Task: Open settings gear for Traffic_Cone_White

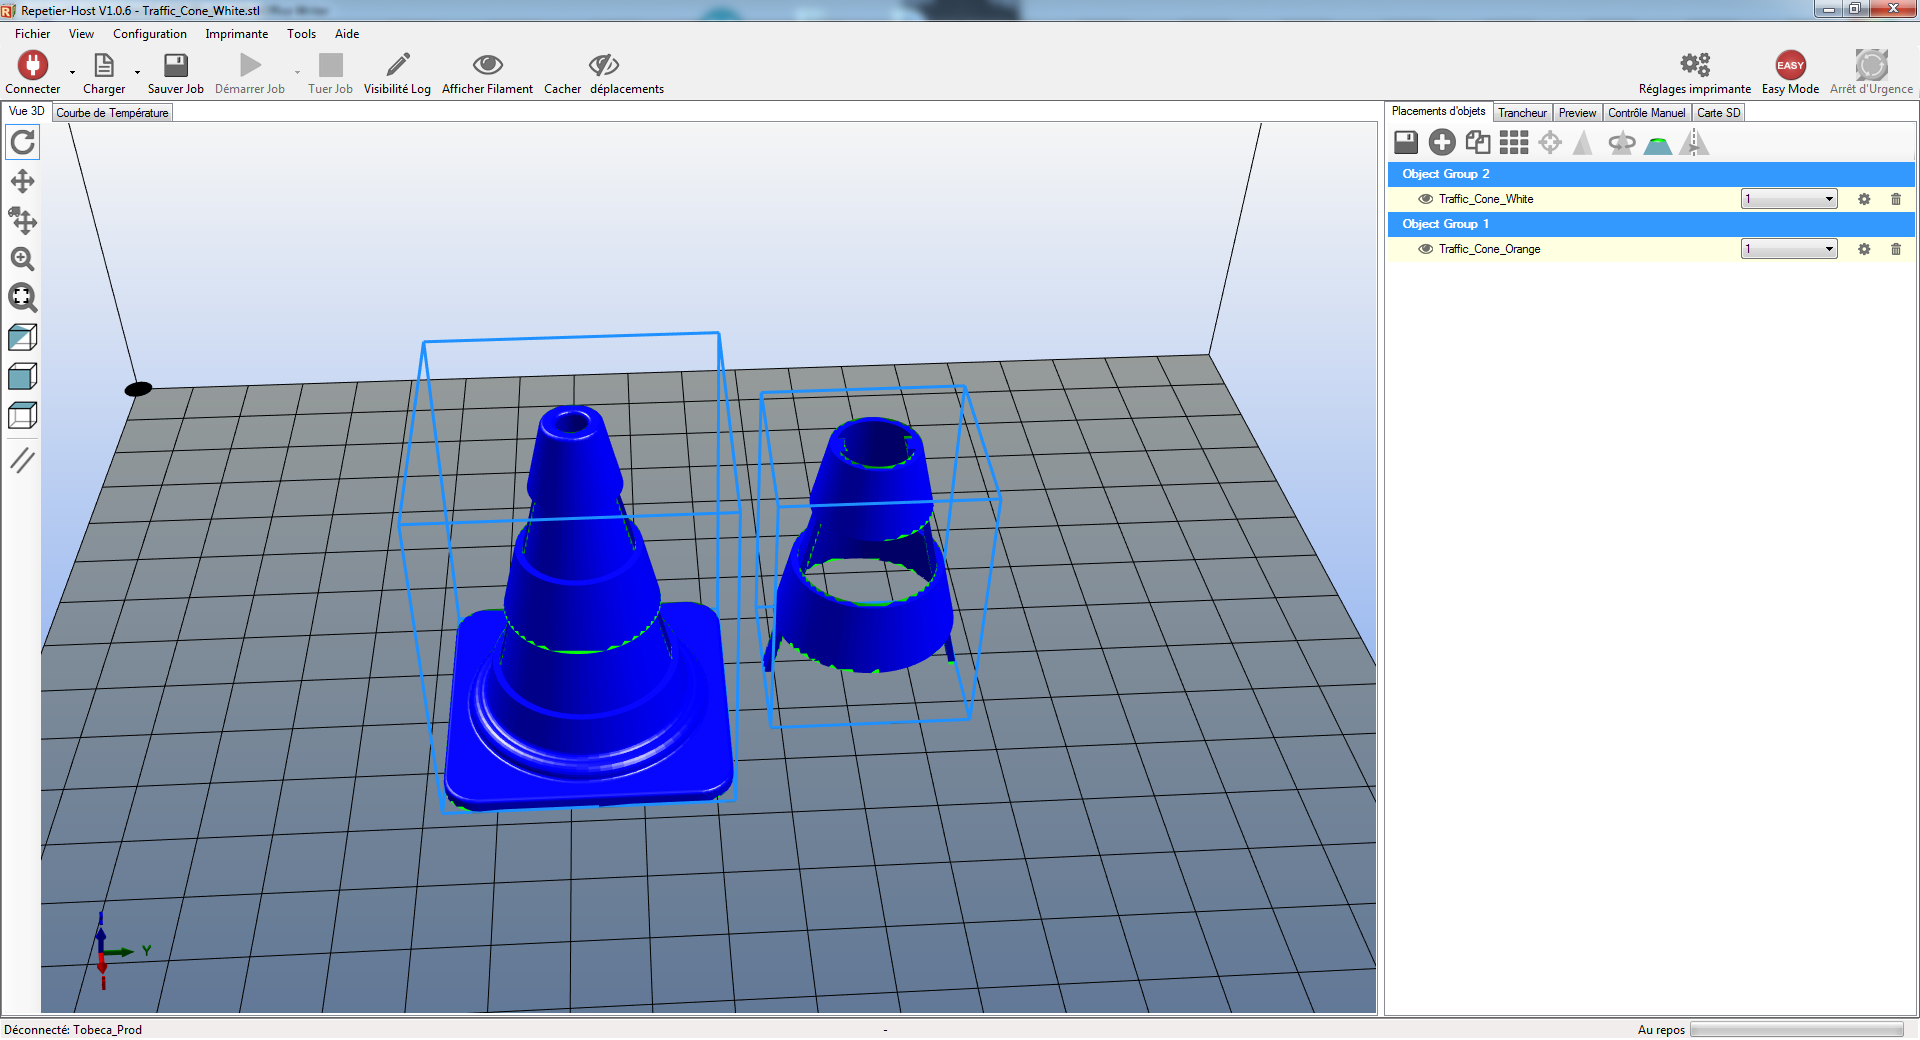Action: [x=1864, y=199]
